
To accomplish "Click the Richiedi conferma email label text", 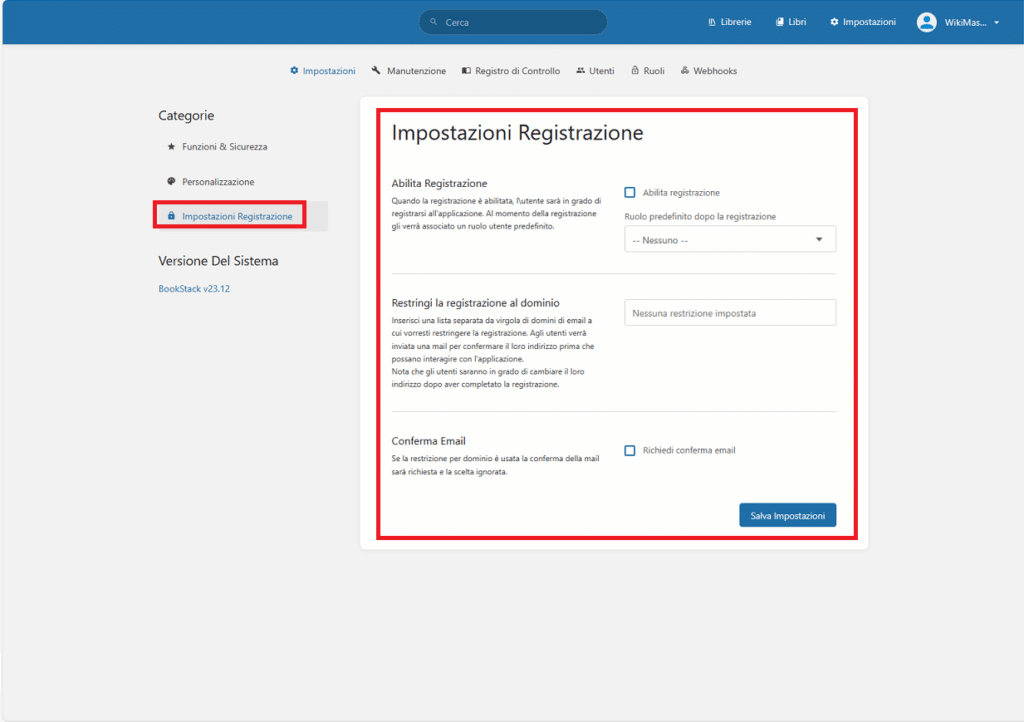I will [x=689, y=450].
